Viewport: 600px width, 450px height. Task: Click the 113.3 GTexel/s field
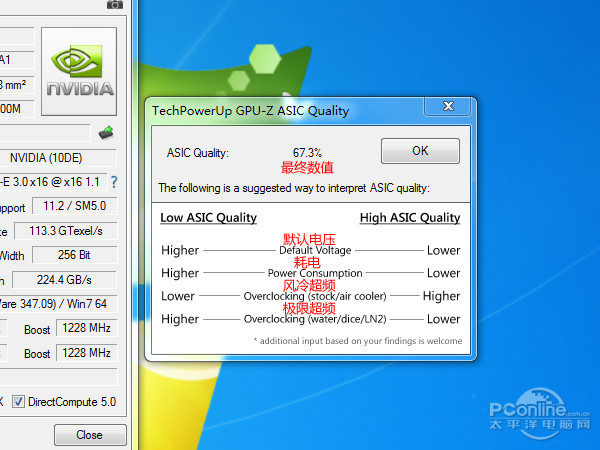(x=65, y=231)
